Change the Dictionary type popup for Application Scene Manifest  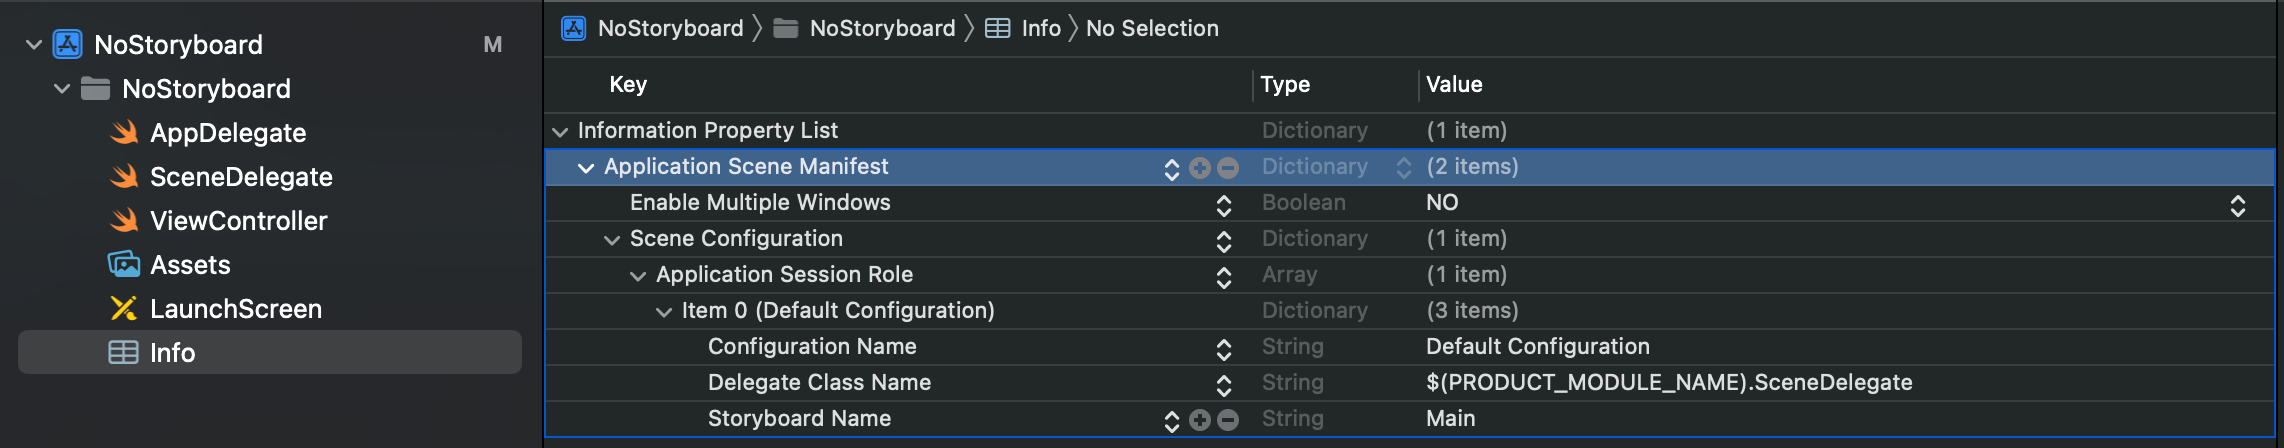click(1404, 169)
